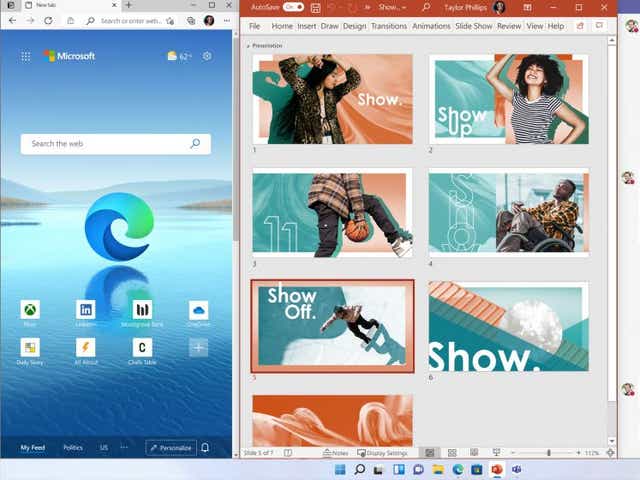Open Ribbon Display Options icon
640x480 pixels.
click(x=527, y=7)
